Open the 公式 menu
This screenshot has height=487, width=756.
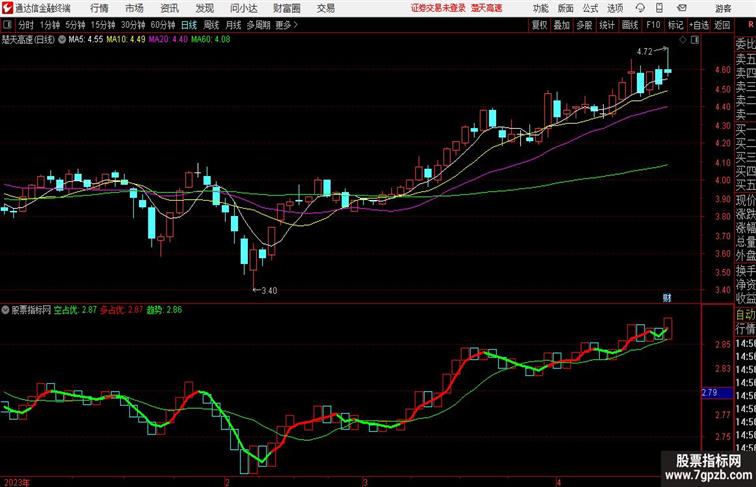(590, 8)
